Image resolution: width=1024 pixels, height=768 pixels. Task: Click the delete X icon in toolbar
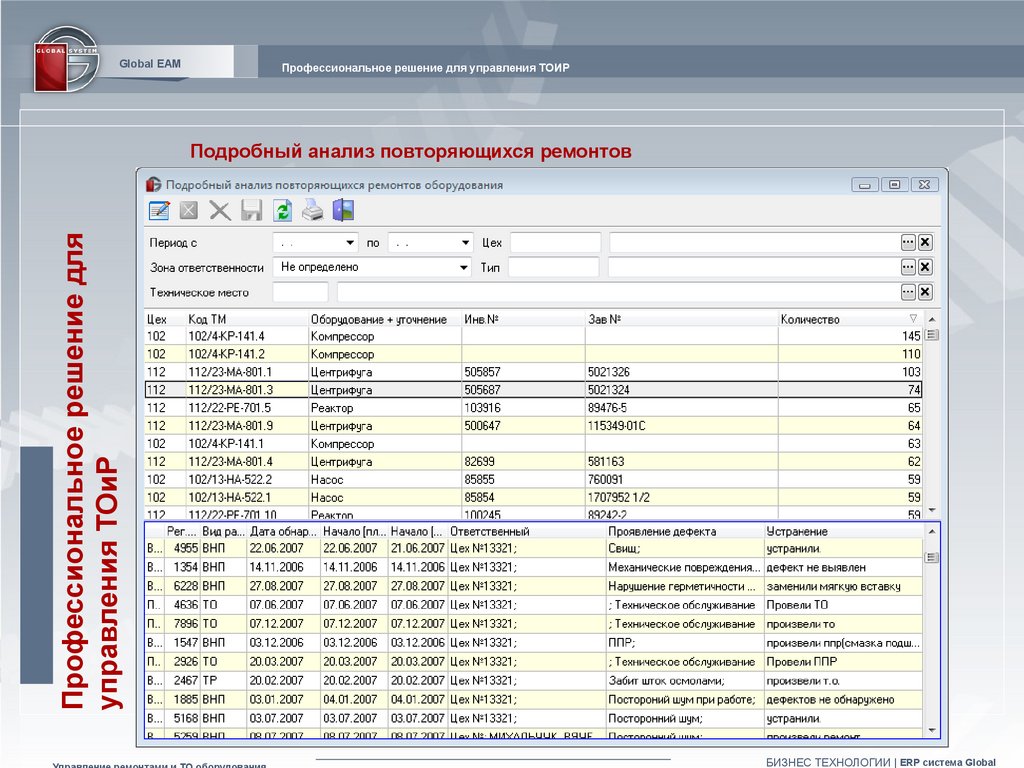click(220, 210)
